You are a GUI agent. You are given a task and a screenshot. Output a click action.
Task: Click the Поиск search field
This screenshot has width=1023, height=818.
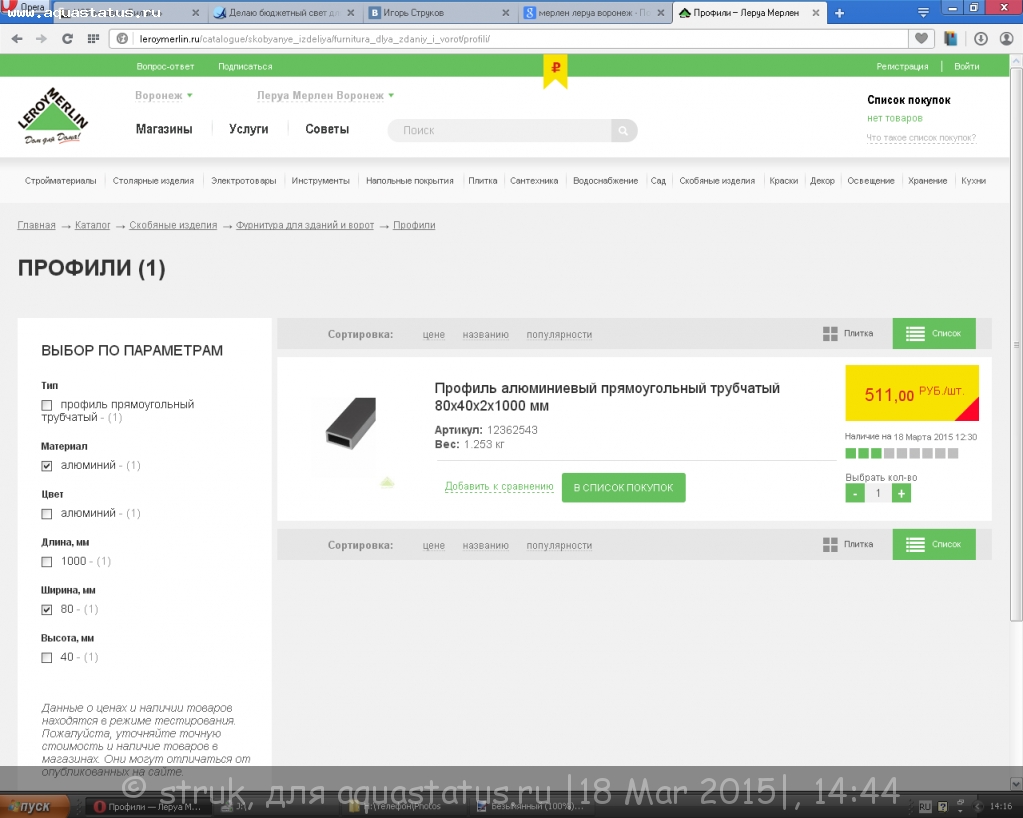point(499,130)
